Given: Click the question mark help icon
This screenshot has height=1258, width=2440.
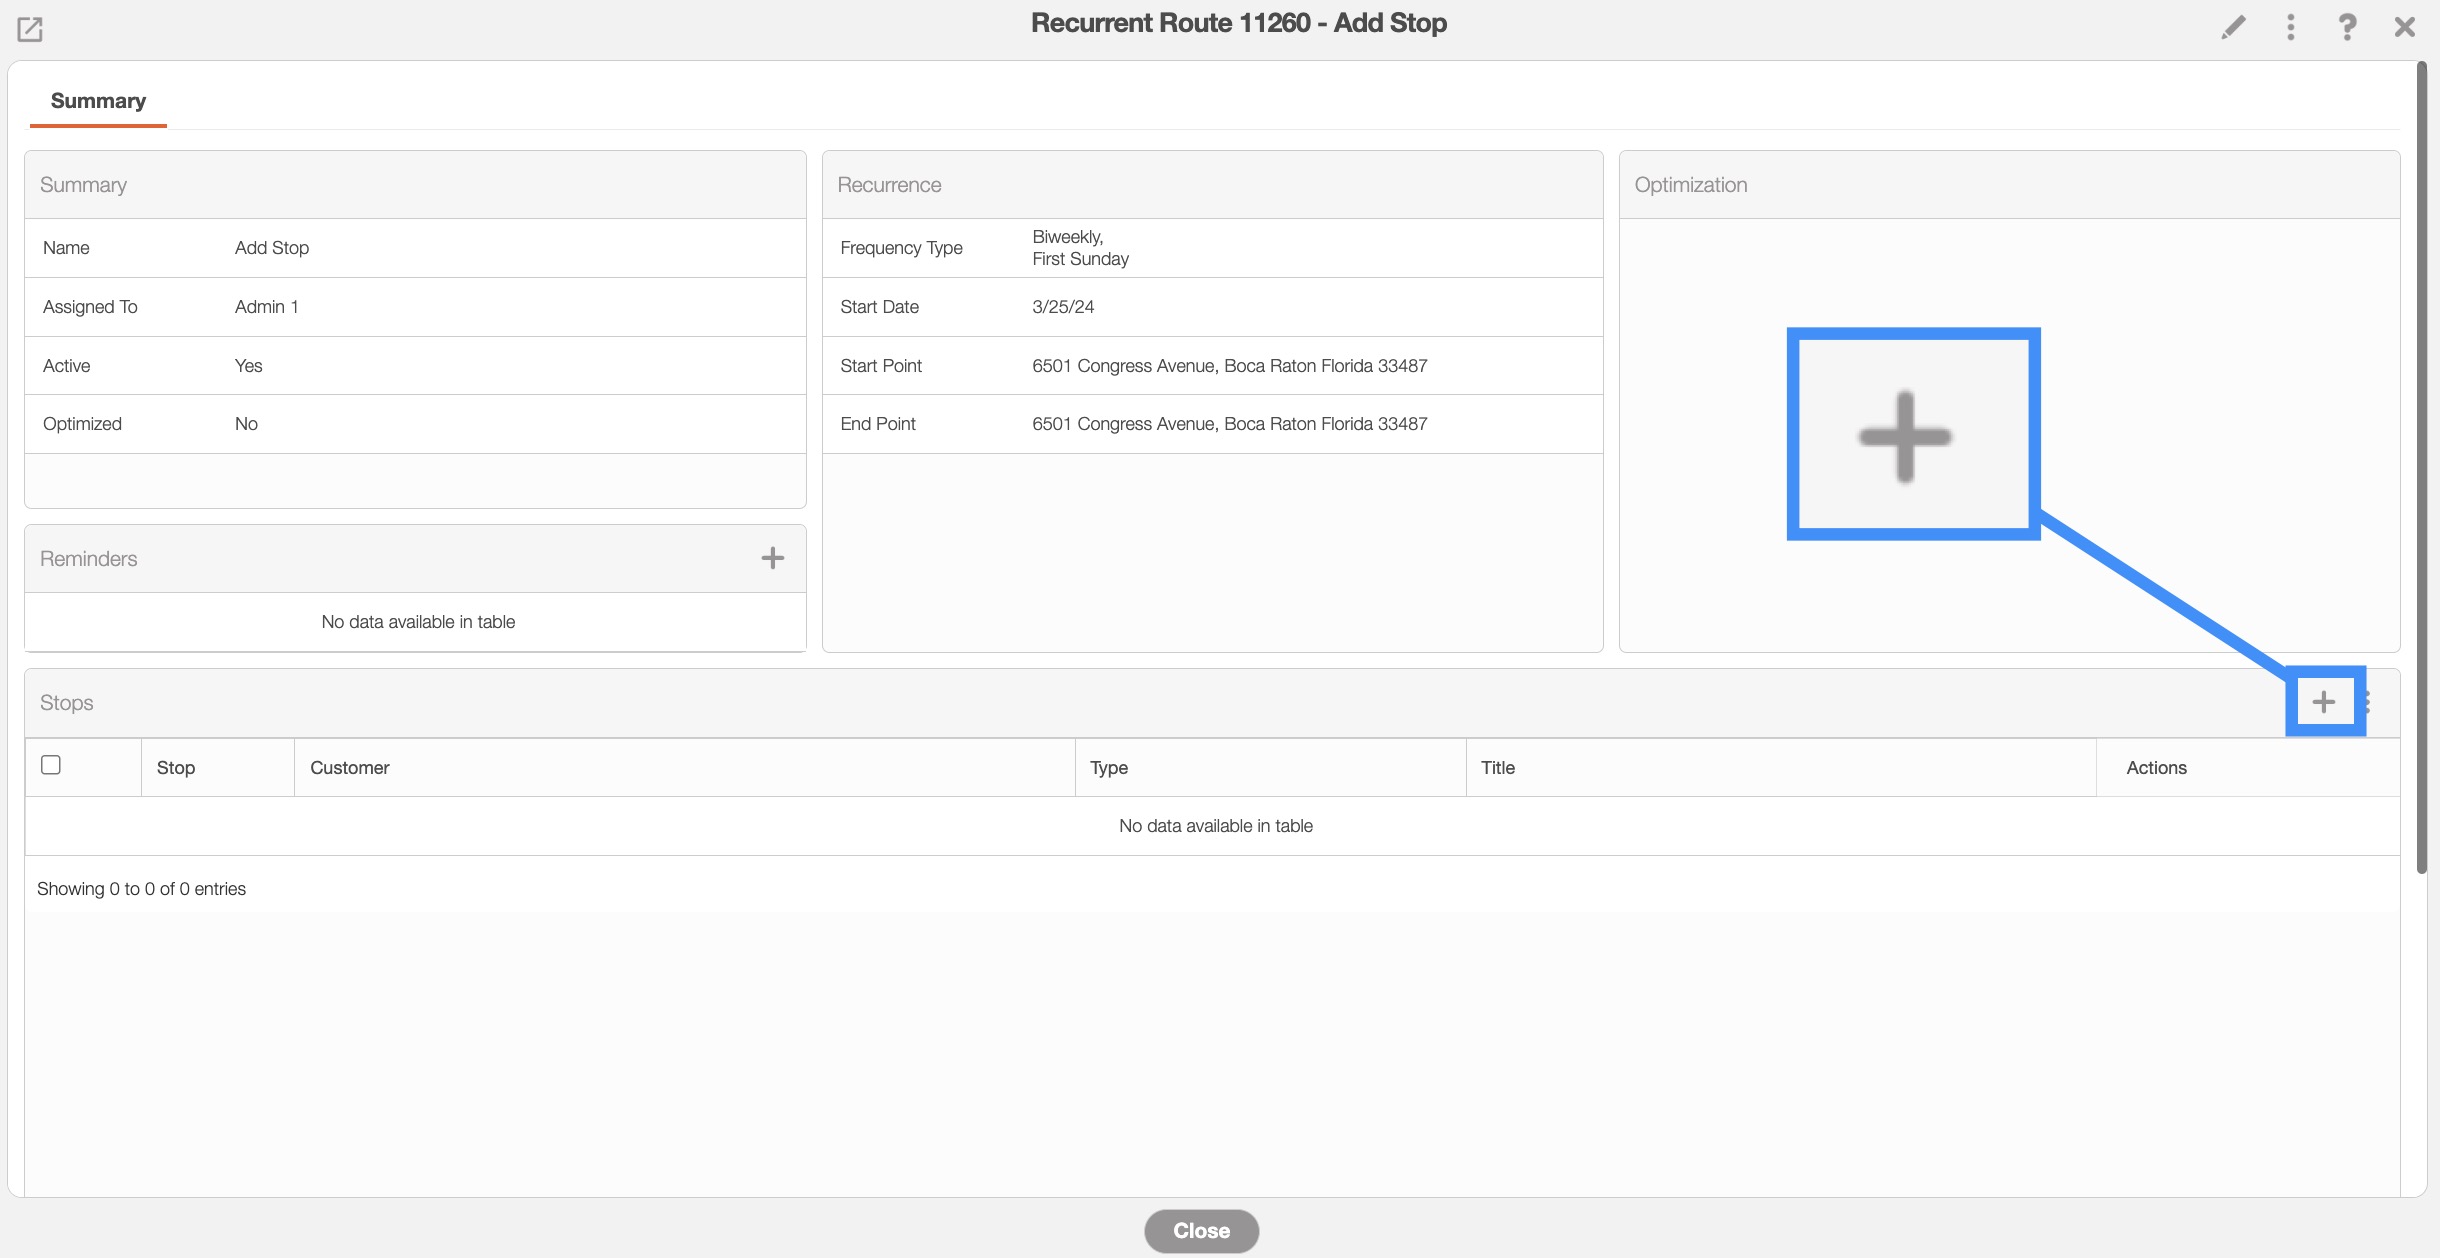Looking at the screenshot, I should pyautogui.click(x=2346, y=27).
